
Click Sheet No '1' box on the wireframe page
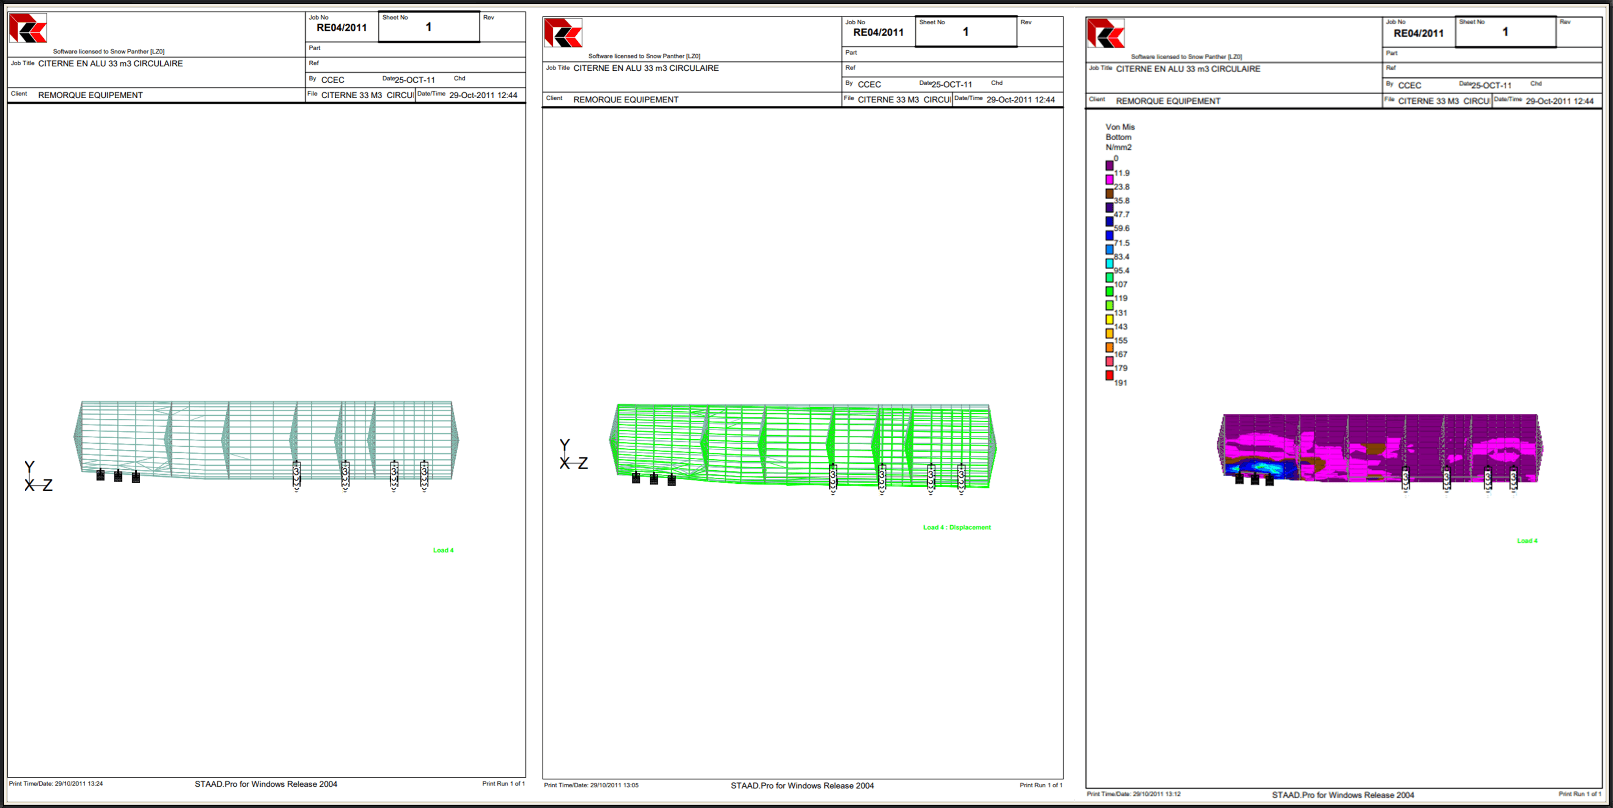[429, 27]
